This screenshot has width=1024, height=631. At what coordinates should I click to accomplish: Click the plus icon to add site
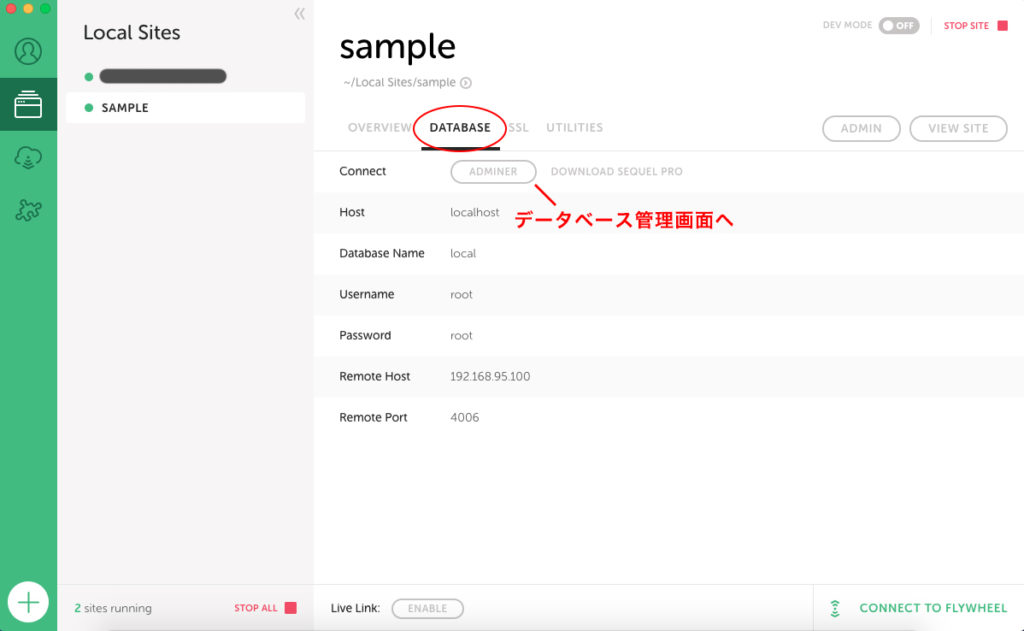pyautogui.click(x=28, y=602)
